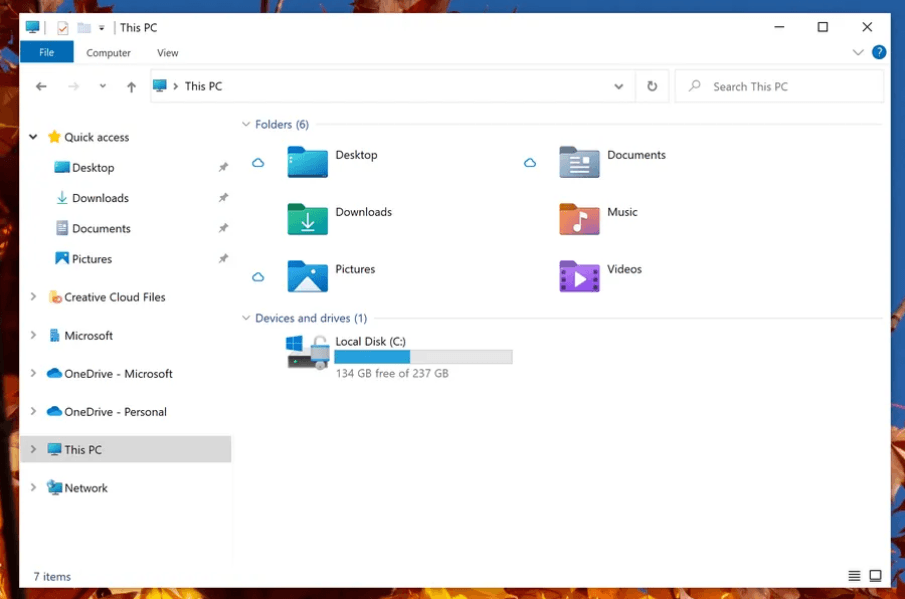
Task: Click the cloud status icon beside Desktop
Action: [x=258, y=163]
